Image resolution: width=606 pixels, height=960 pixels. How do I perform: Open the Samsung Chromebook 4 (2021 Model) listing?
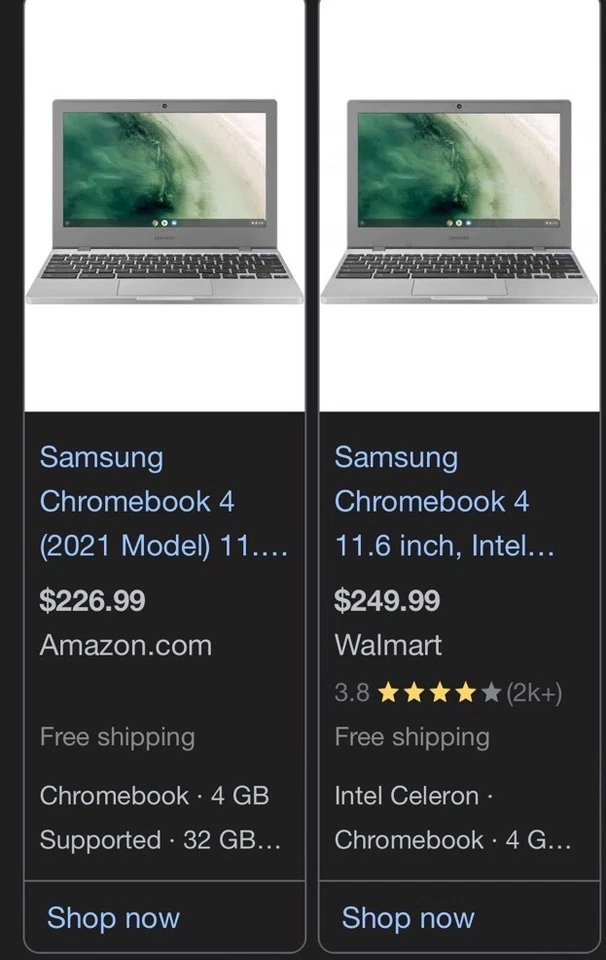coord(135,501)
